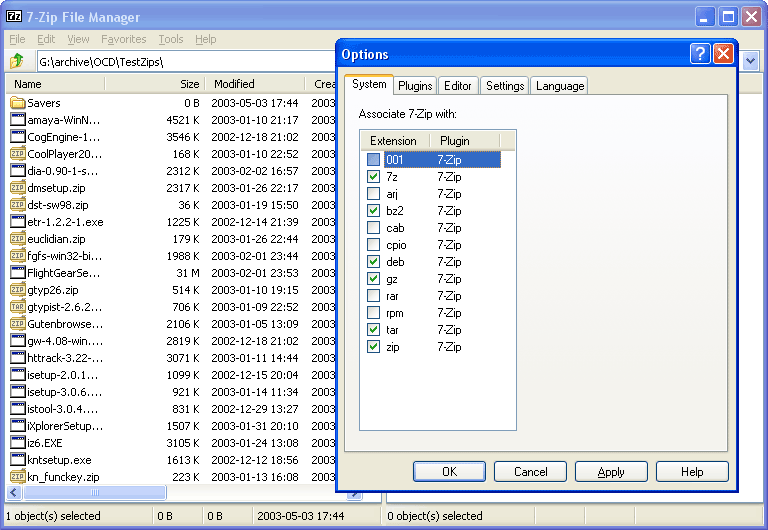Screen dimensions: 768x530
Task: Sort by the Modified column header
Action: point(255,84)
